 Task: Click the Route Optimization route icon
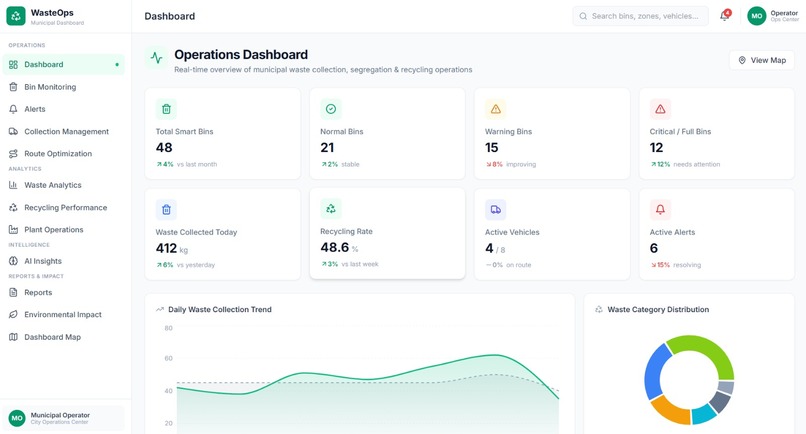tap(13, 154)
